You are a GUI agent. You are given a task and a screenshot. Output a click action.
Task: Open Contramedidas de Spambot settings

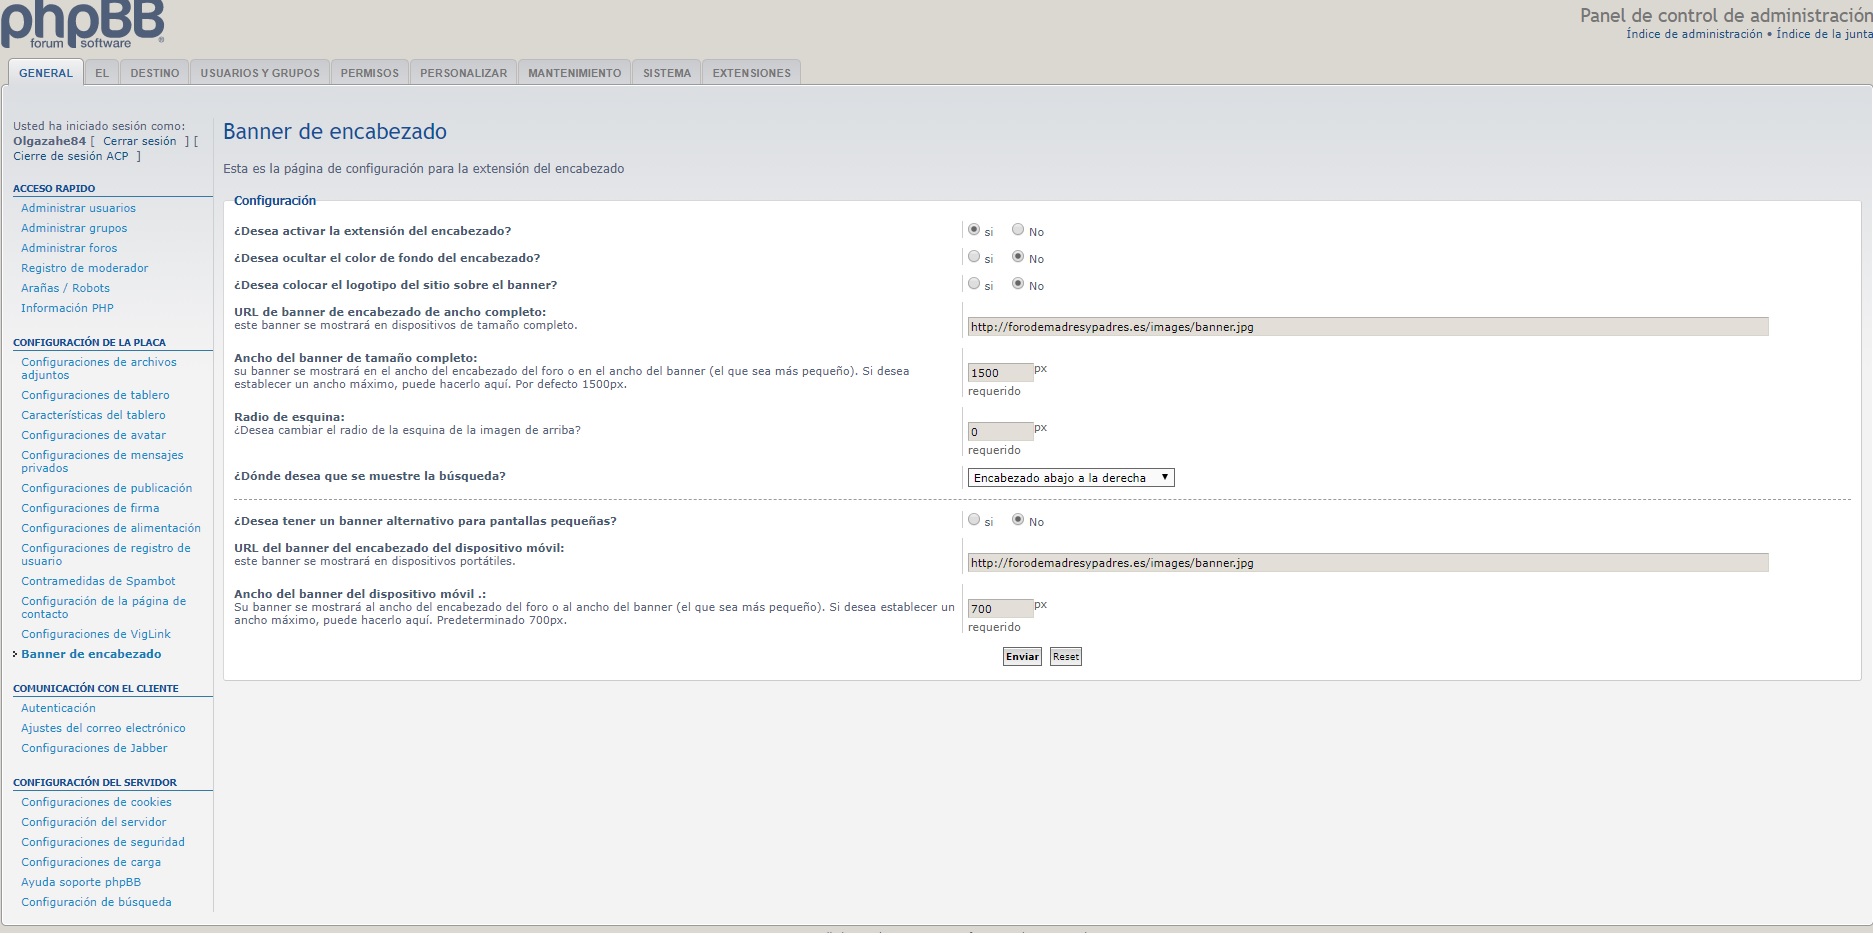click(x=98, y=581)
